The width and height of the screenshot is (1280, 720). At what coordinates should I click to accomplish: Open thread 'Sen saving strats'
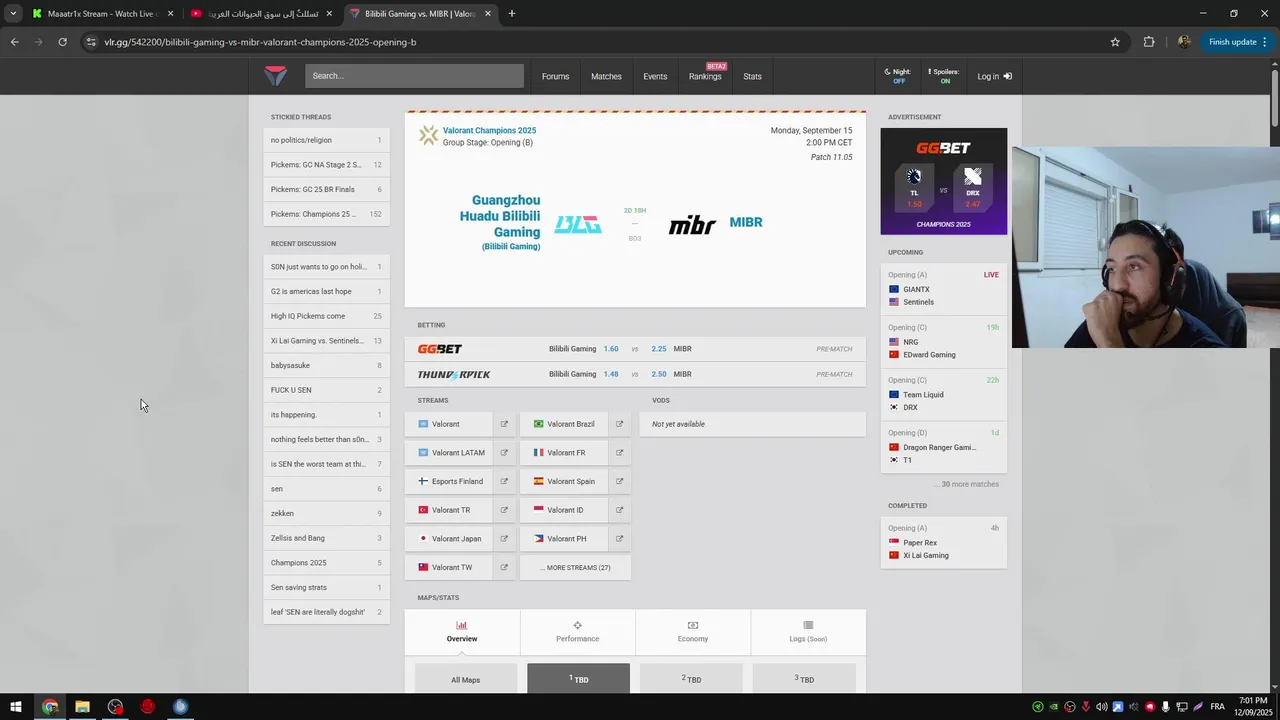(x=326, y=587)
